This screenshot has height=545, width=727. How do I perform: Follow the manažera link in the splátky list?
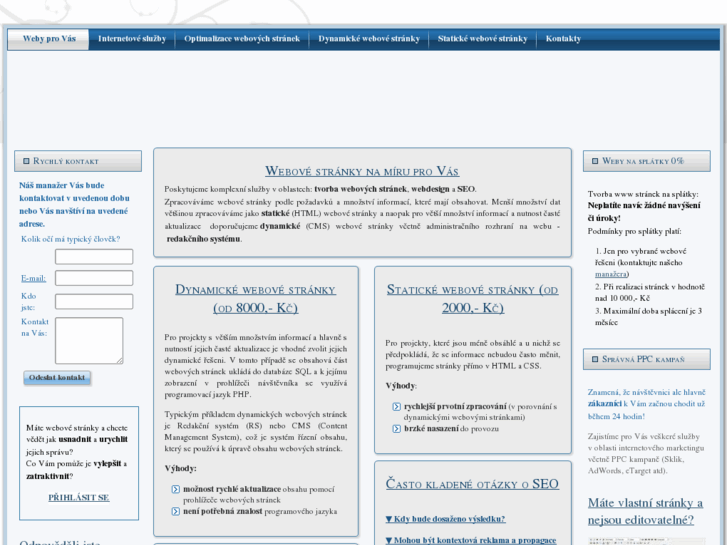coord(612,275)
